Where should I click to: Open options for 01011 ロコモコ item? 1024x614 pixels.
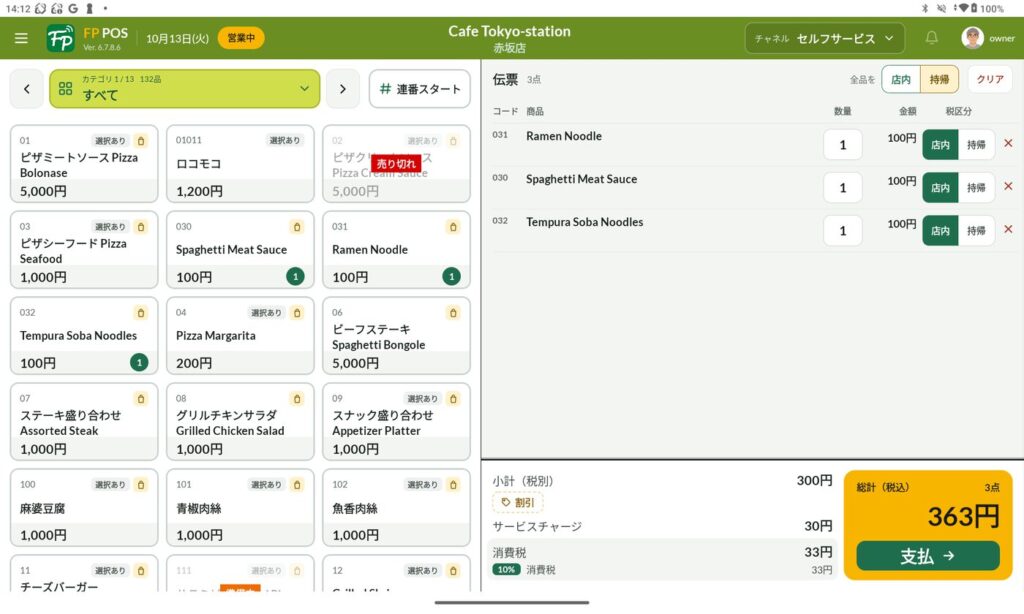240,164
